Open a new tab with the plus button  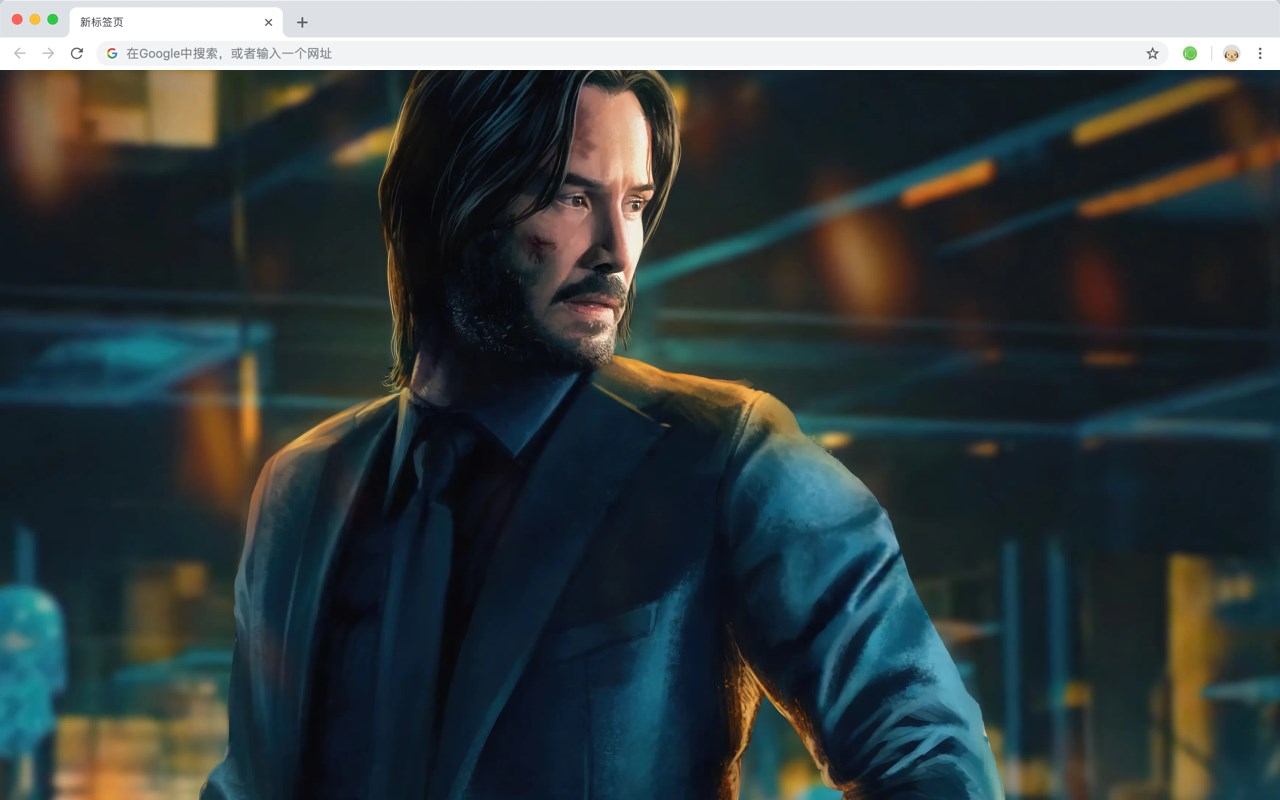[302, 22]
